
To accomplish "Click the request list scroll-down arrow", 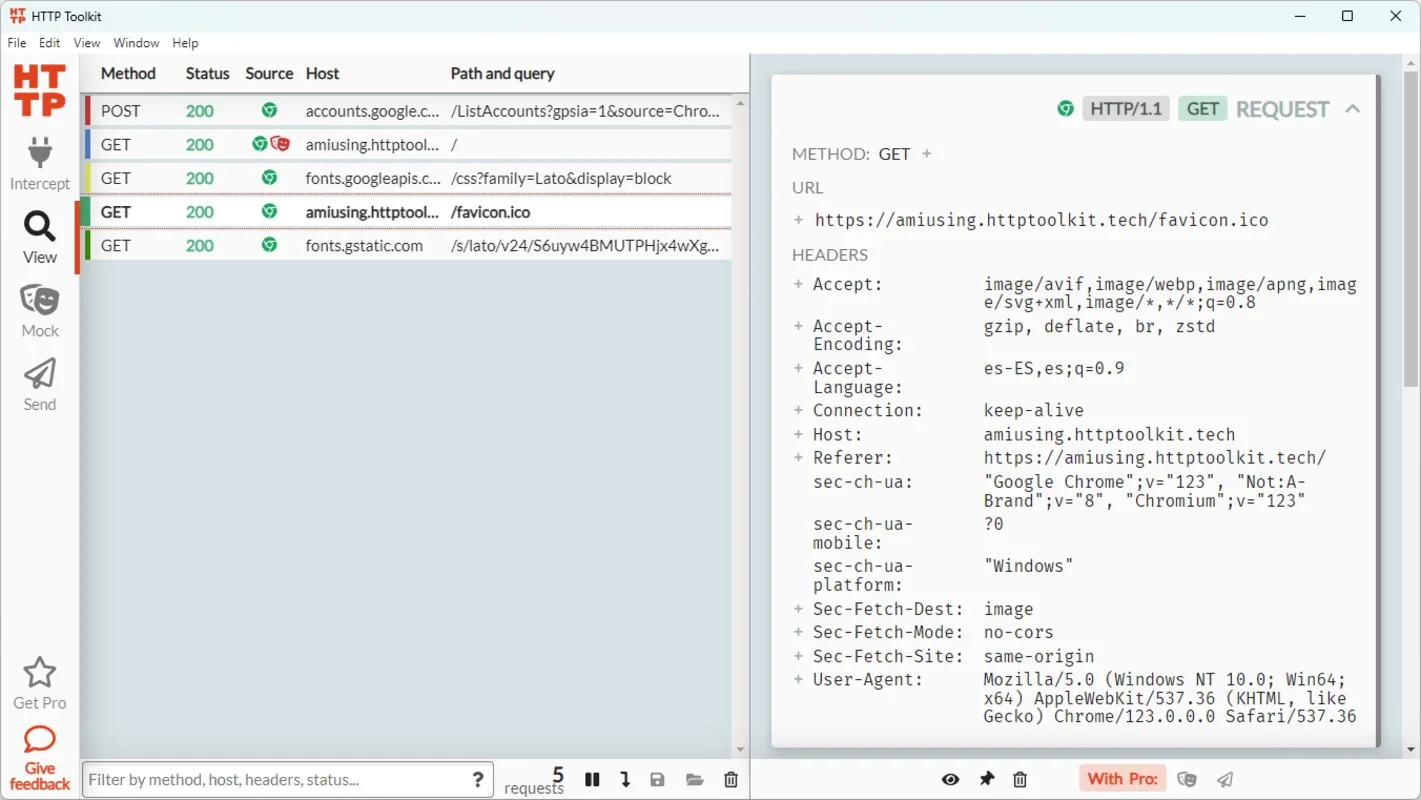I will [741, 749].
